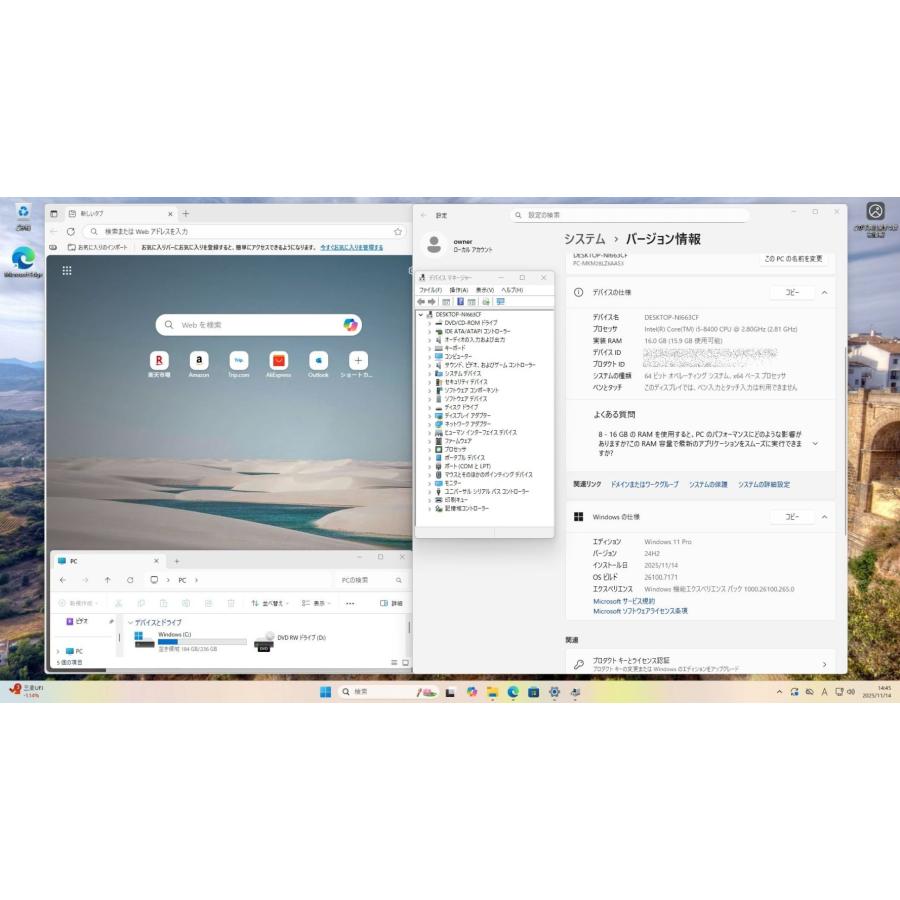Open ドメインまたはワークグループ link
Image resolution: width=900 pixels, height=900 pixels.
pyautogui.click(x=645, y=484)
